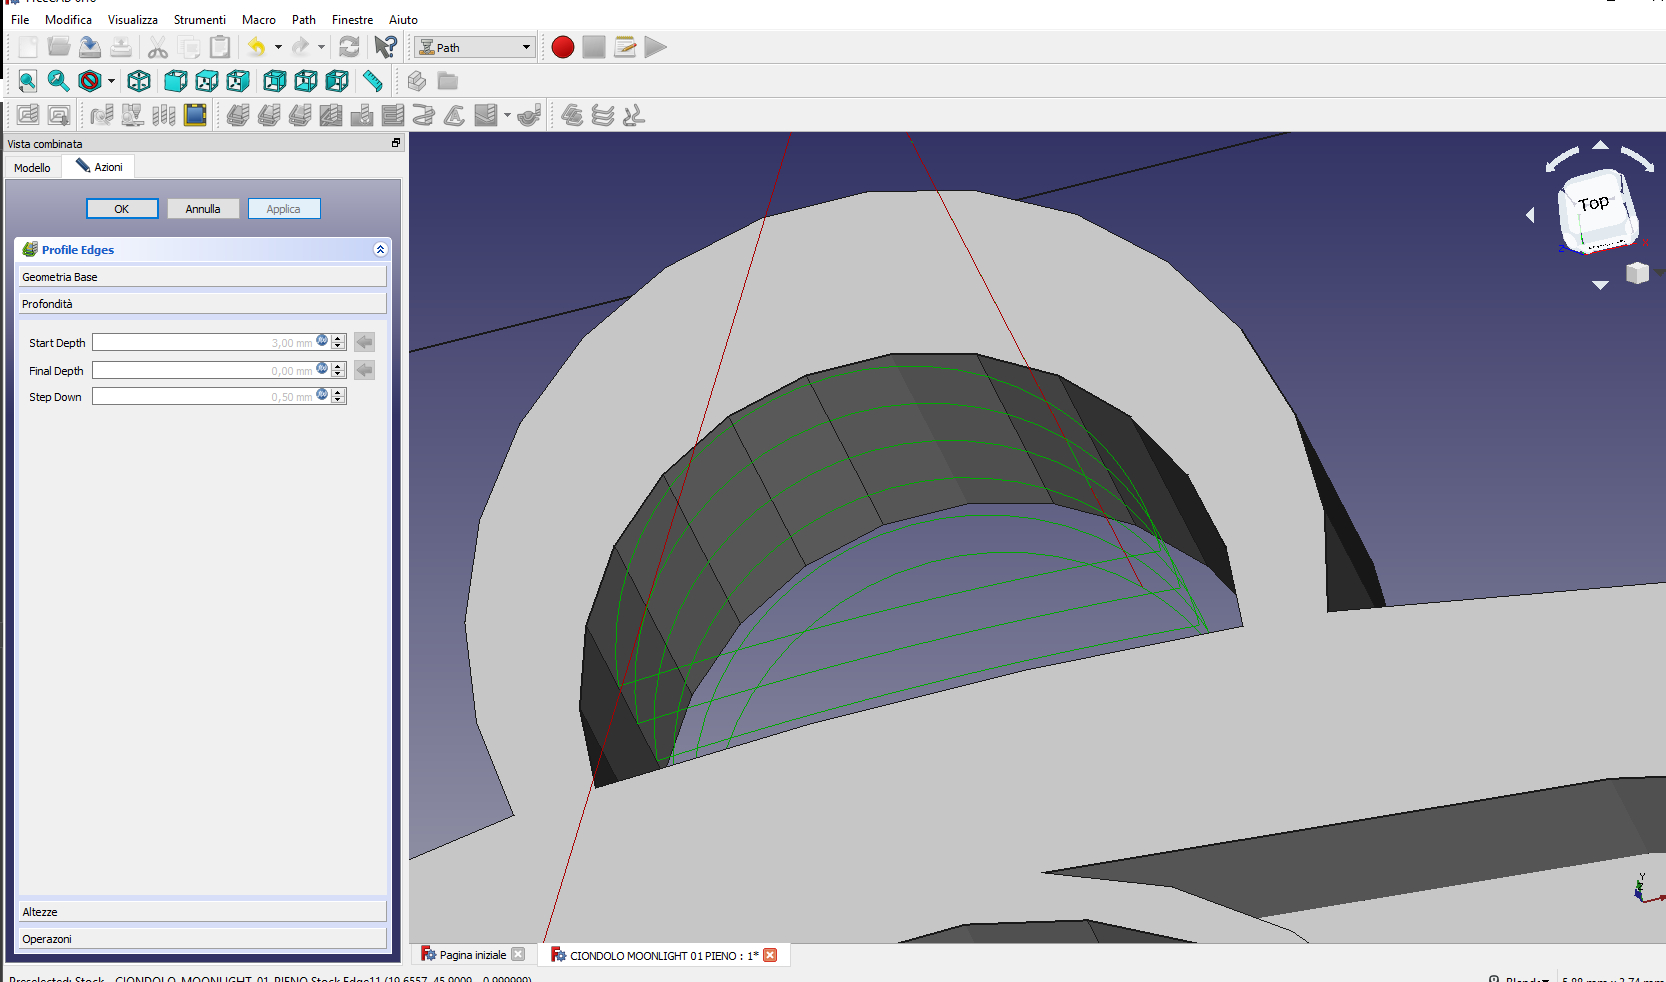This screenshot has height=982, width=1666.
Task: Set right view using third cyan cube icon
Action: [238, 81]
